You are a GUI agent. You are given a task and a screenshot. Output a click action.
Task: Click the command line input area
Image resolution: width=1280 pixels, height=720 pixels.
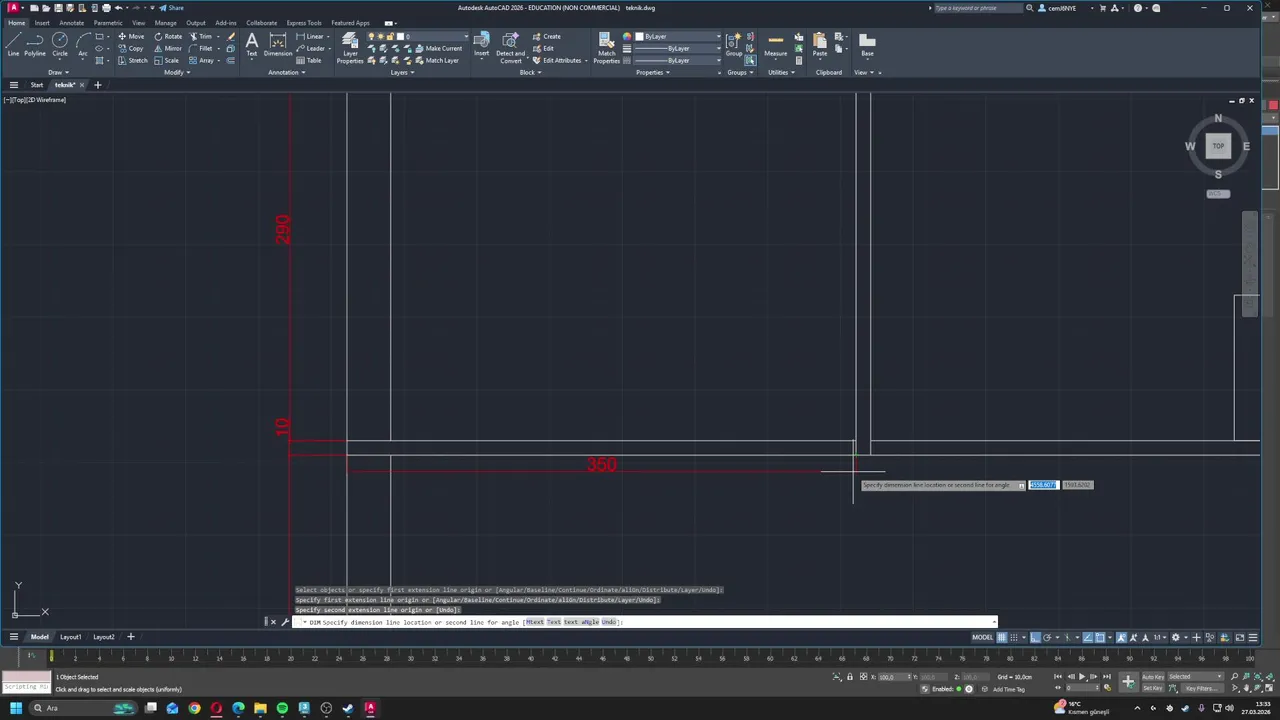coord(645,622)
